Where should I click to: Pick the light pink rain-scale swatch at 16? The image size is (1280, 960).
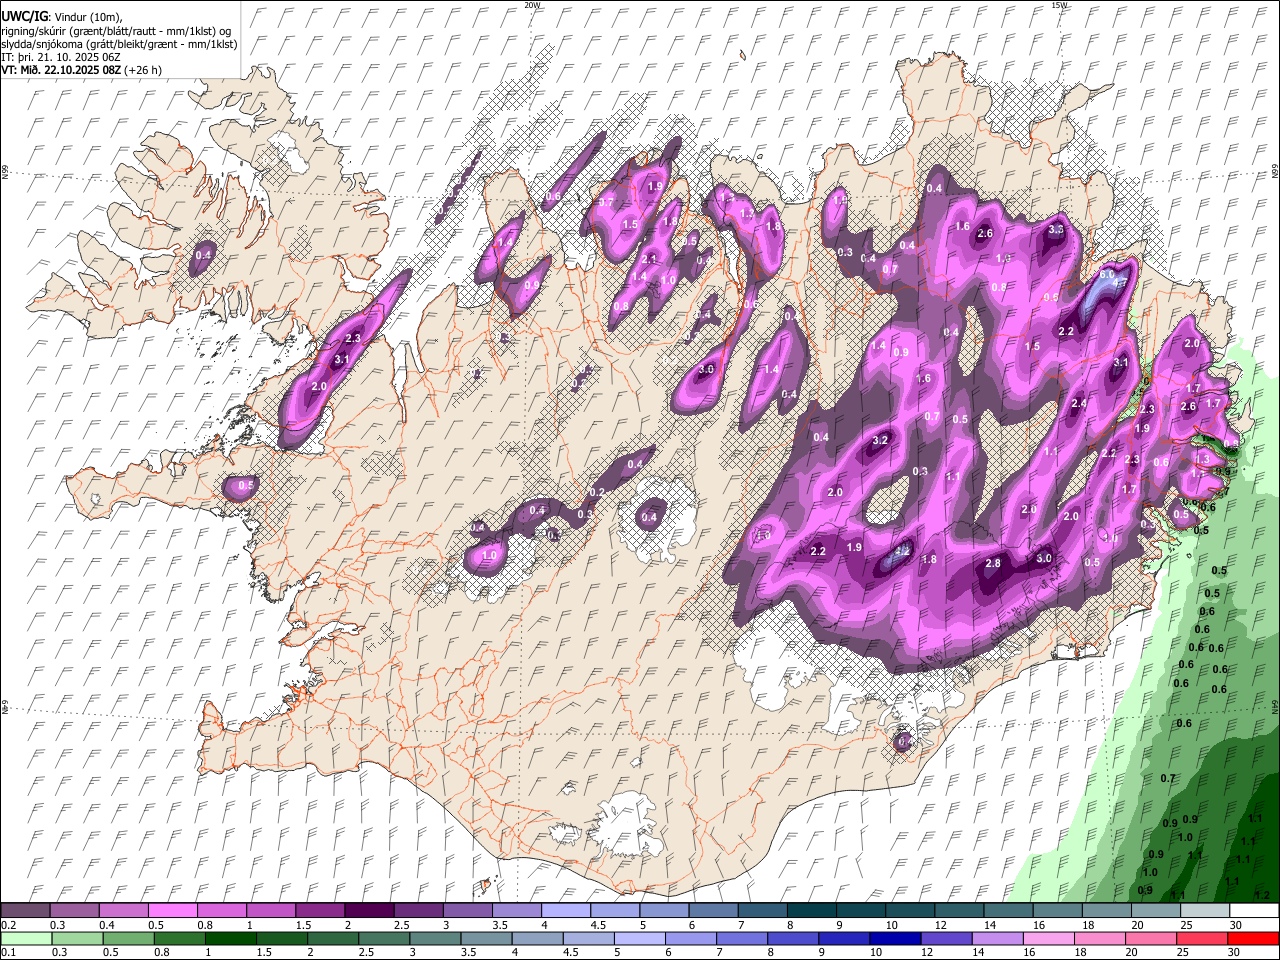pyautogui.click(x=1048, y=939)
